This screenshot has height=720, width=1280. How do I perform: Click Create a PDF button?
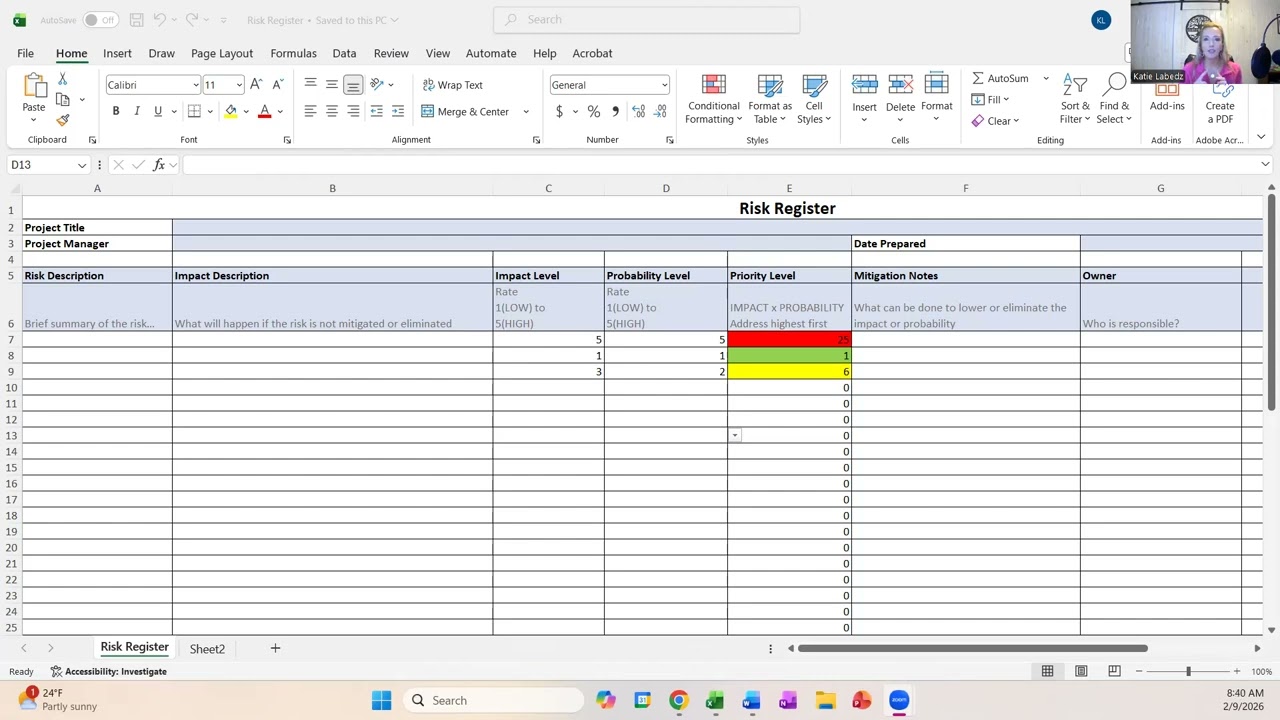coord(1219,100)
